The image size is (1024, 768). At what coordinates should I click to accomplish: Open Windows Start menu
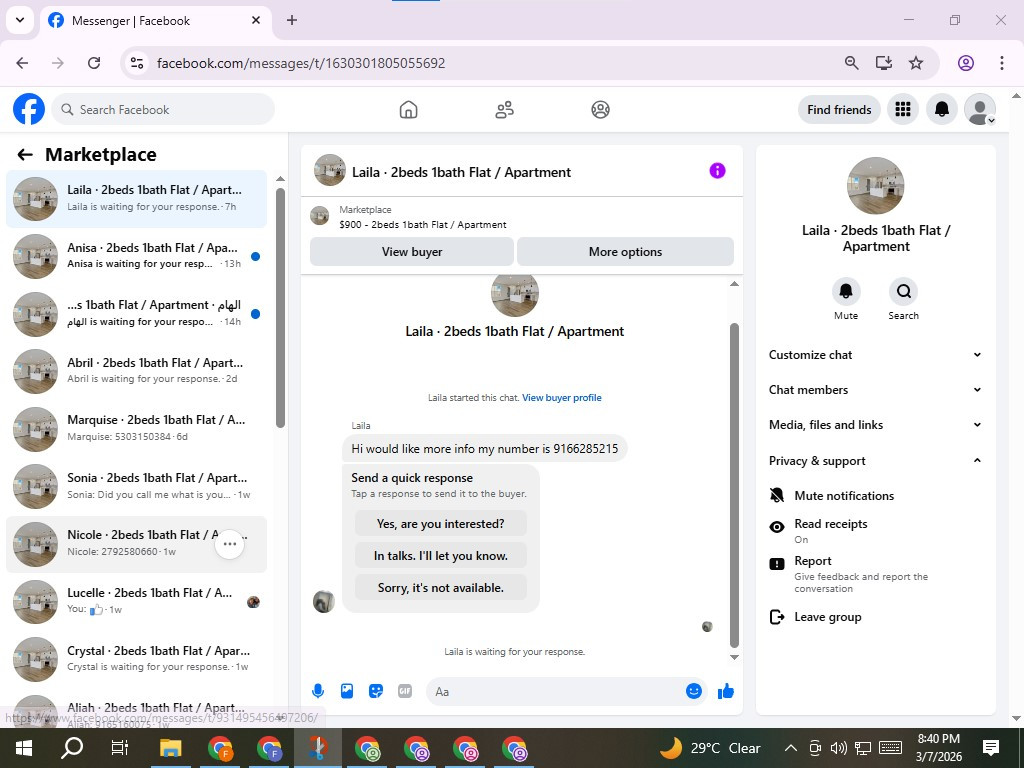tap(24, 748)
